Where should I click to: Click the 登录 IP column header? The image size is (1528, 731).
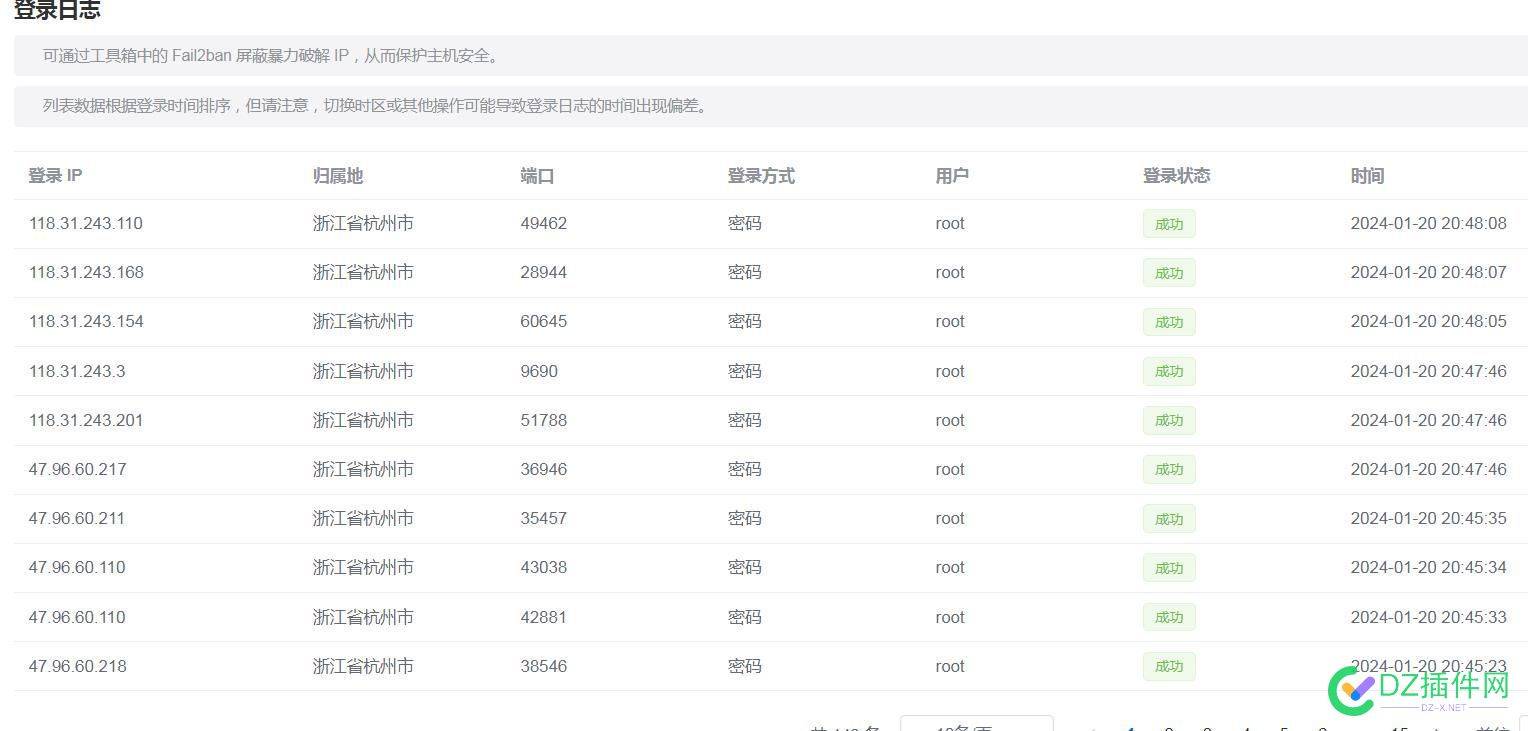pyautogui.click(x=55, y=176)
